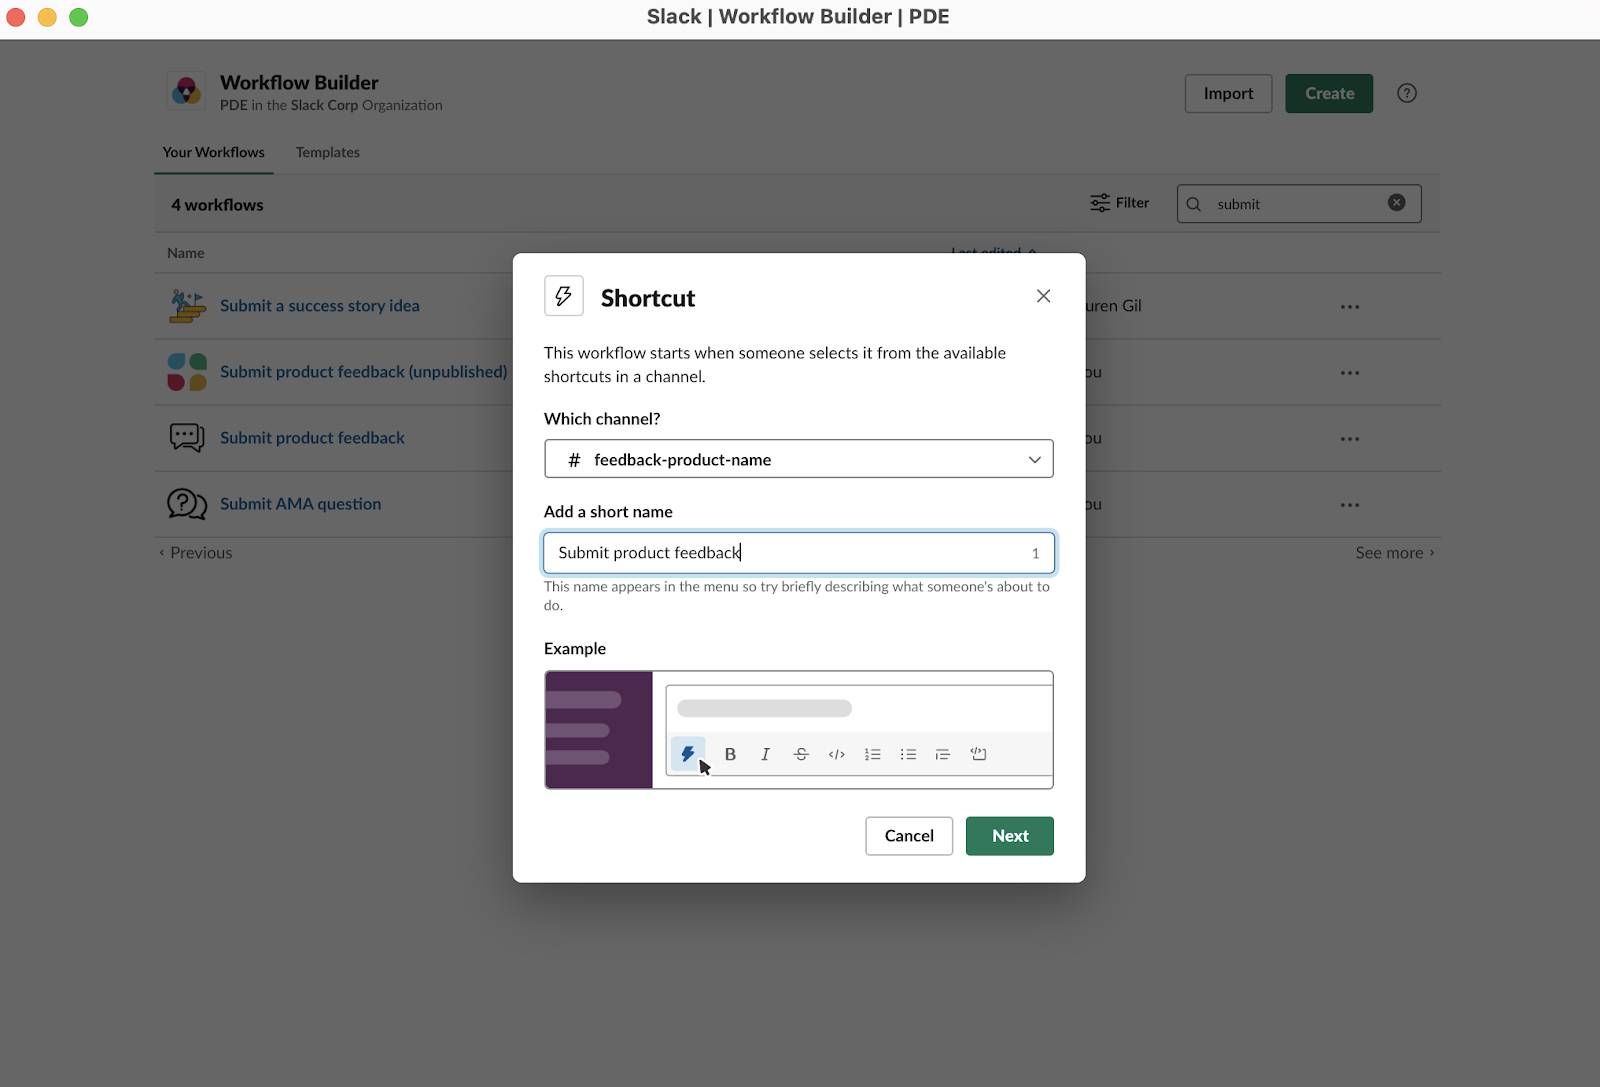Click the italic icon in example toolbar
The width and height of the screenshot is (1600, 1087).
pos(765,754)
